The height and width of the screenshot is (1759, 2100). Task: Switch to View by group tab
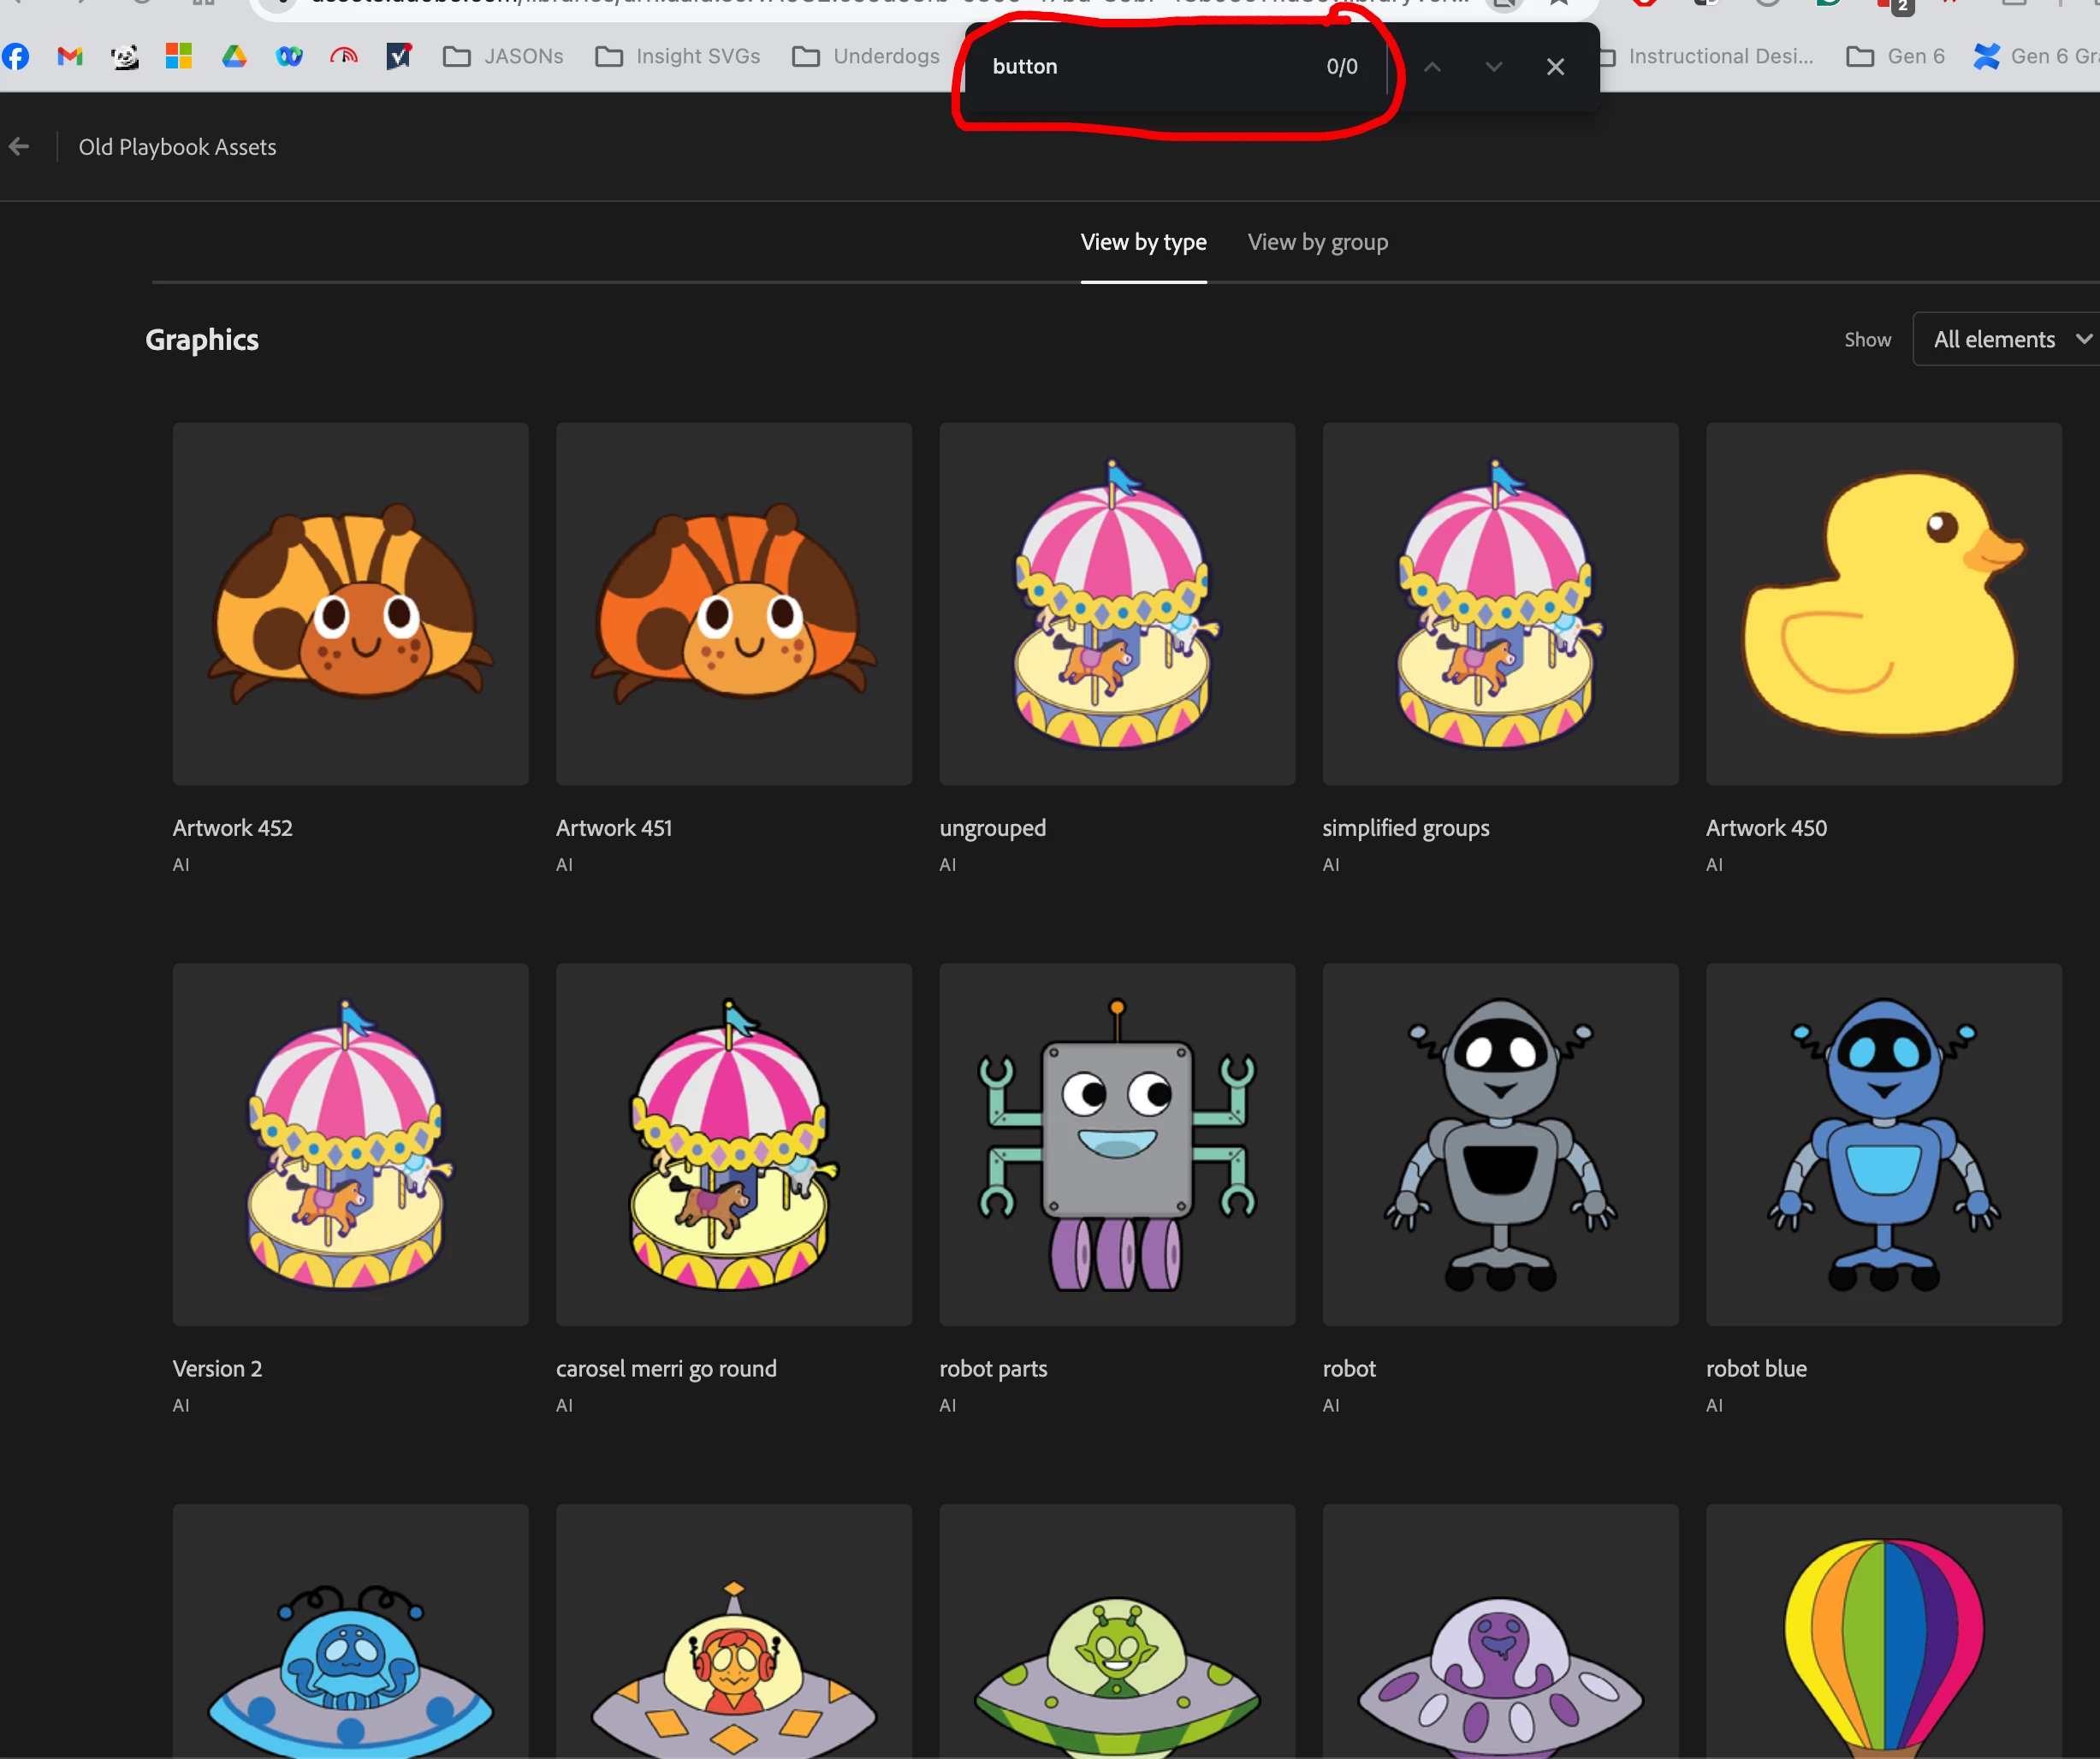(1317, 242)
